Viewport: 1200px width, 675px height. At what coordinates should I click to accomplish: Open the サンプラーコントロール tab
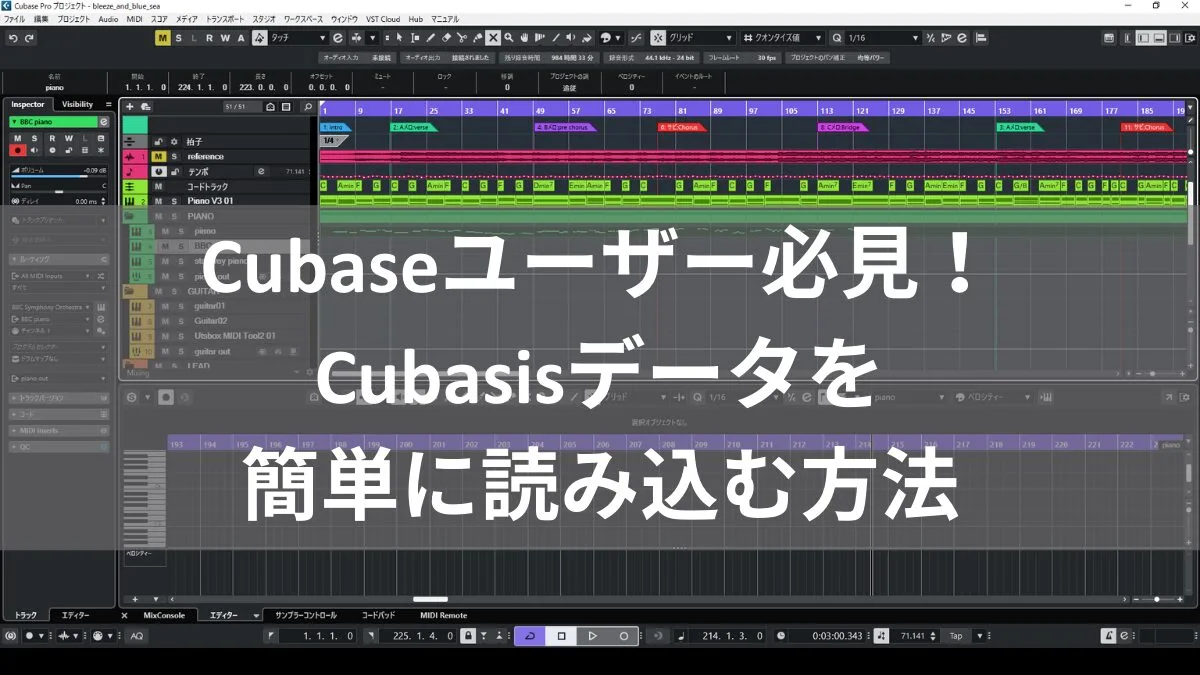point(306,615)
